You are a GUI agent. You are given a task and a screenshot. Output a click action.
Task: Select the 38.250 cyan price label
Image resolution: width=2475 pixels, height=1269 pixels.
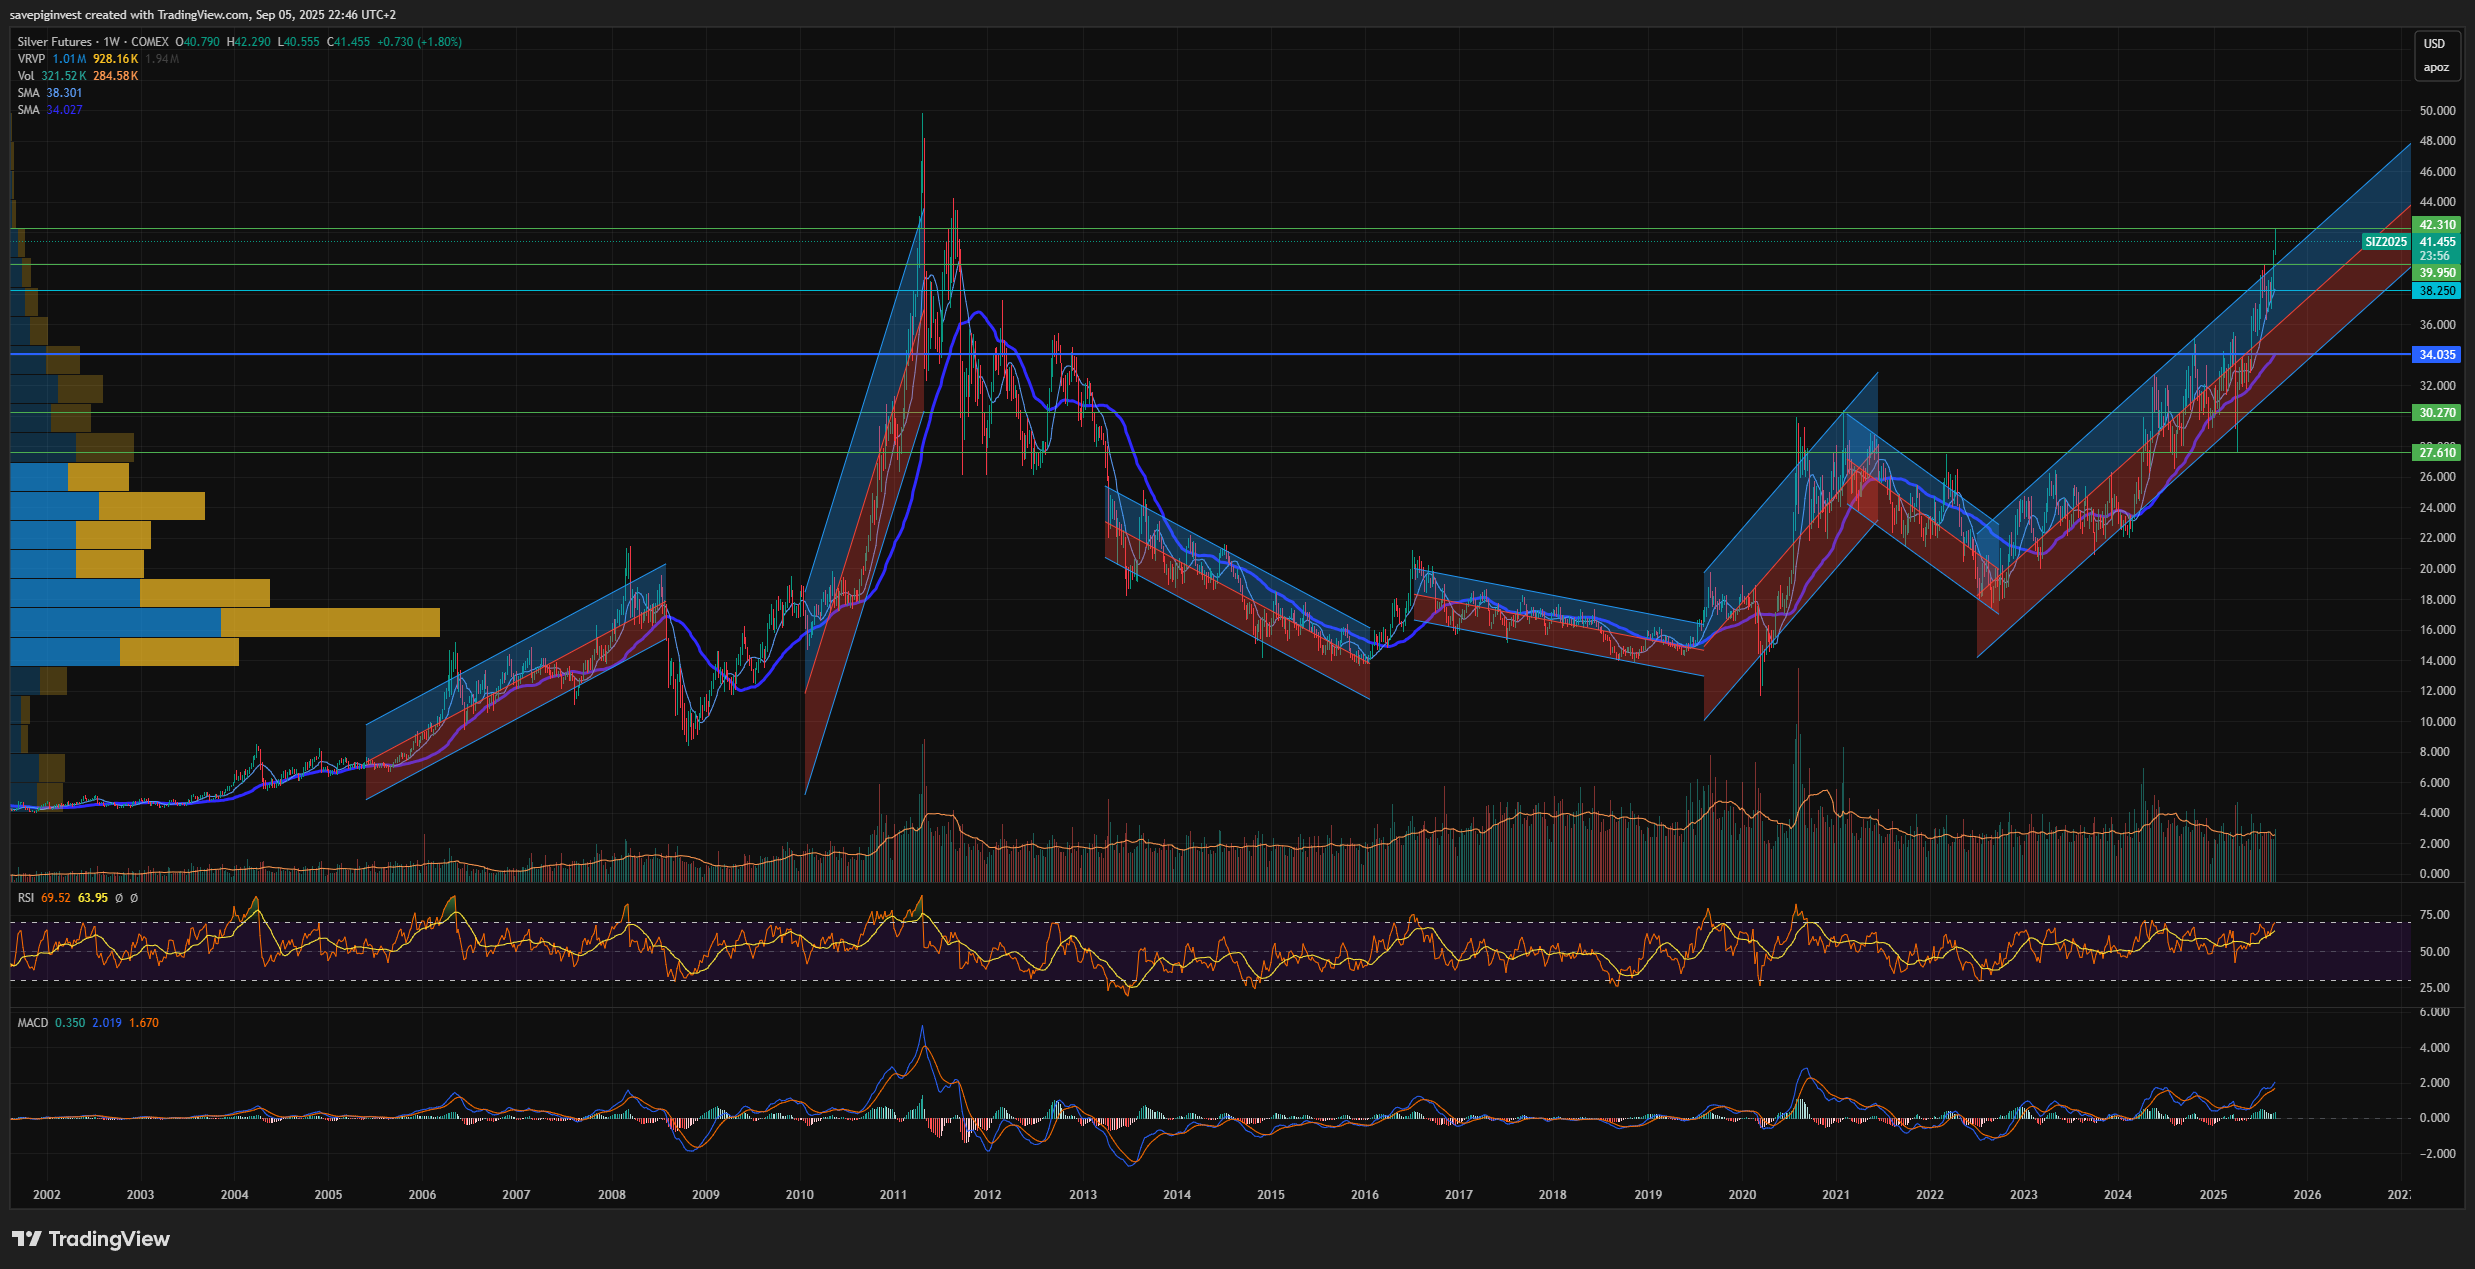[x=2437, y=291]
